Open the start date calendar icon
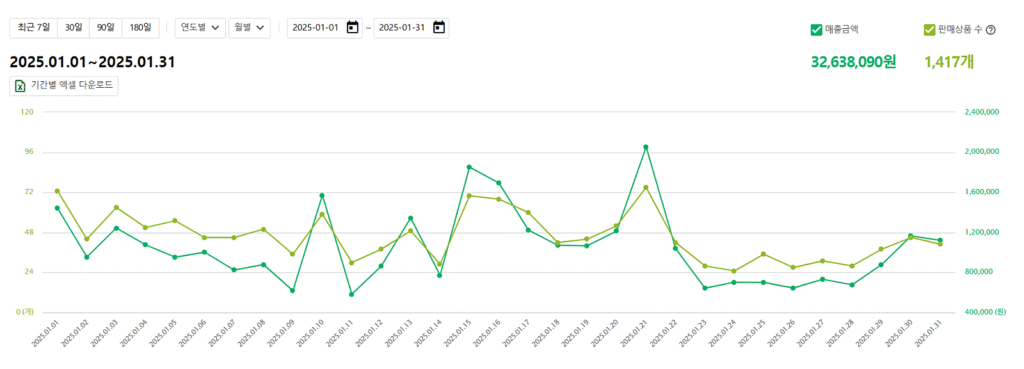This screenshot has height=369, width=1024. (x=353, y=27)
